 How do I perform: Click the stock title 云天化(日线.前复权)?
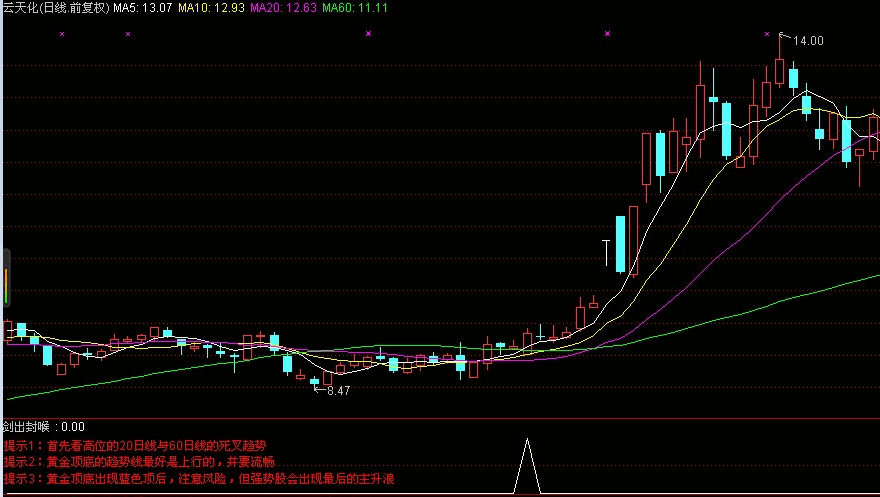pos(56,8)
